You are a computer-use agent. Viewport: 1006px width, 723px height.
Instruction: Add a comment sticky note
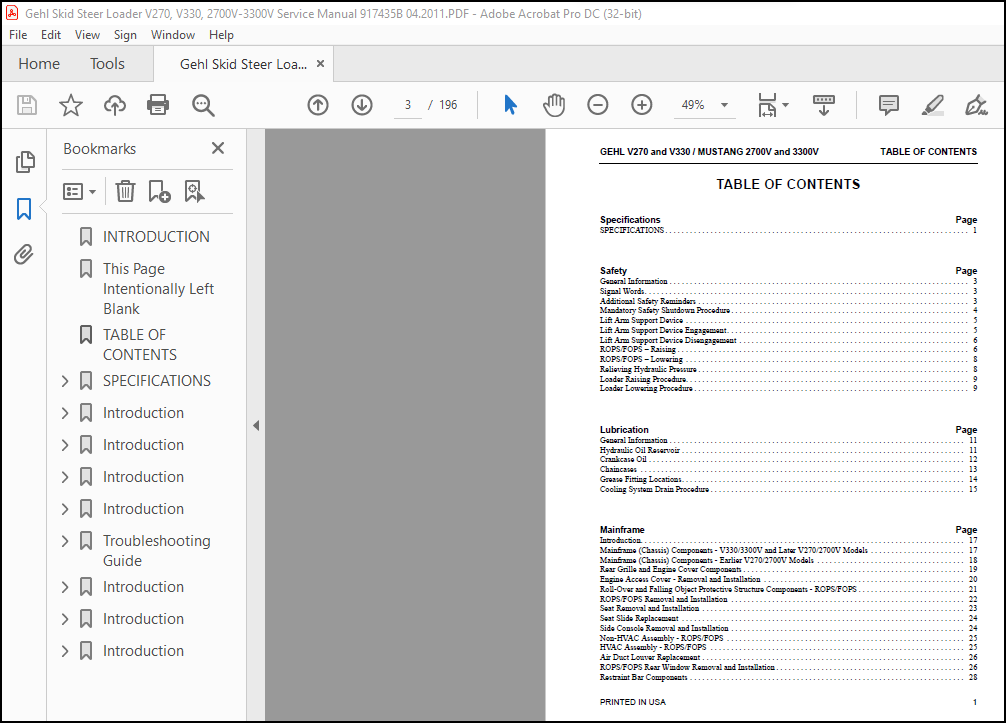pyautogui.click(x=889, y=105)
